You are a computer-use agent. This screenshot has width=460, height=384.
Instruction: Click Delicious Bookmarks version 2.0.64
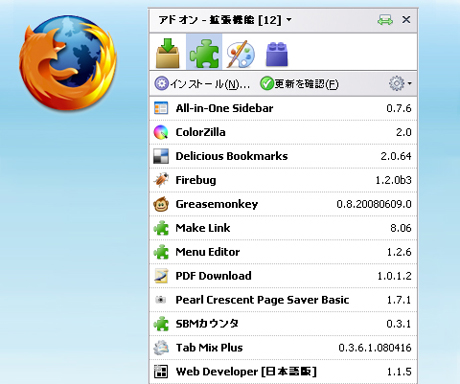[x=396, y=156]
